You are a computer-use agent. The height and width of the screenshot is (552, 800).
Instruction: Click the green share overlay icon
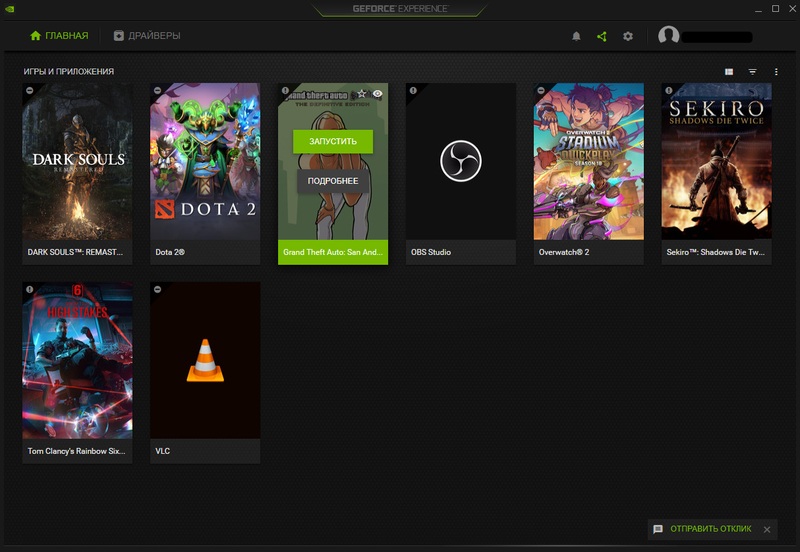click(601, 36)
